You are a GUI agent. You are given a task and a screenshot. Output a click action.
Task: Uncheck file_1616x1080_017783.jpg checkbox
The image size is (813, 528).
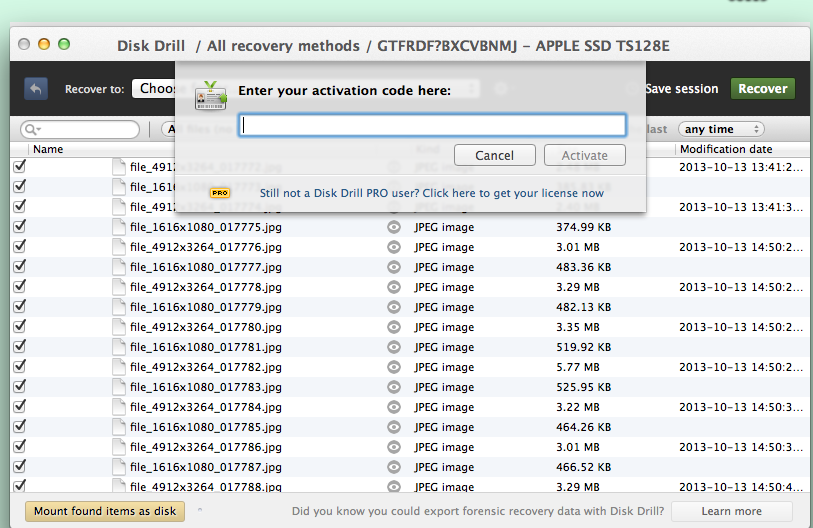[20, 386]
